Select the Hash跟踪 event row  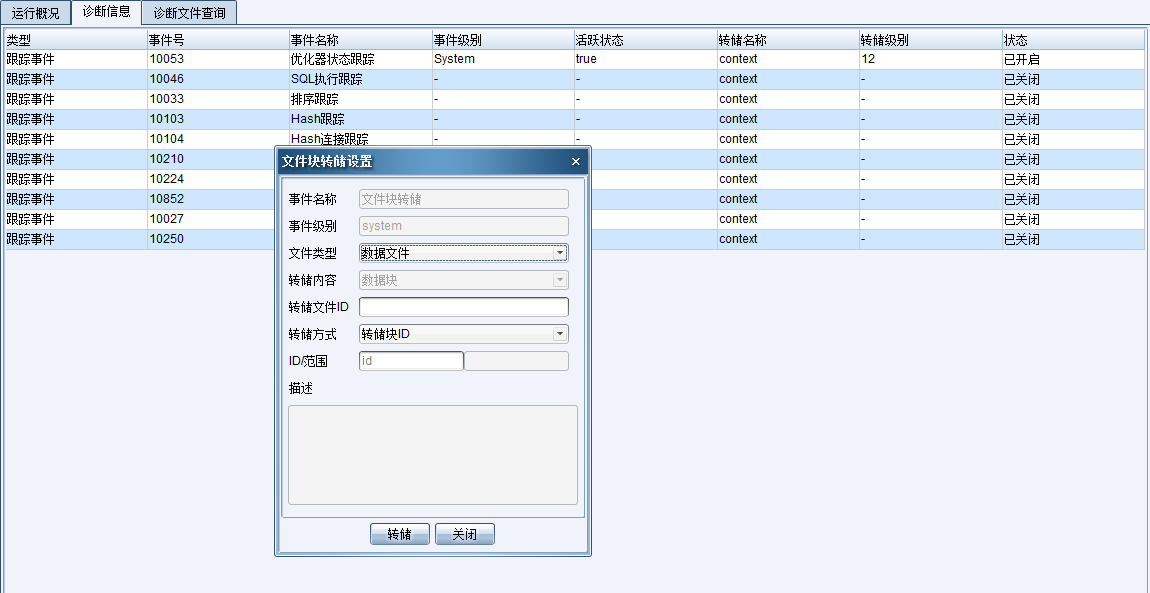point(150,119)
